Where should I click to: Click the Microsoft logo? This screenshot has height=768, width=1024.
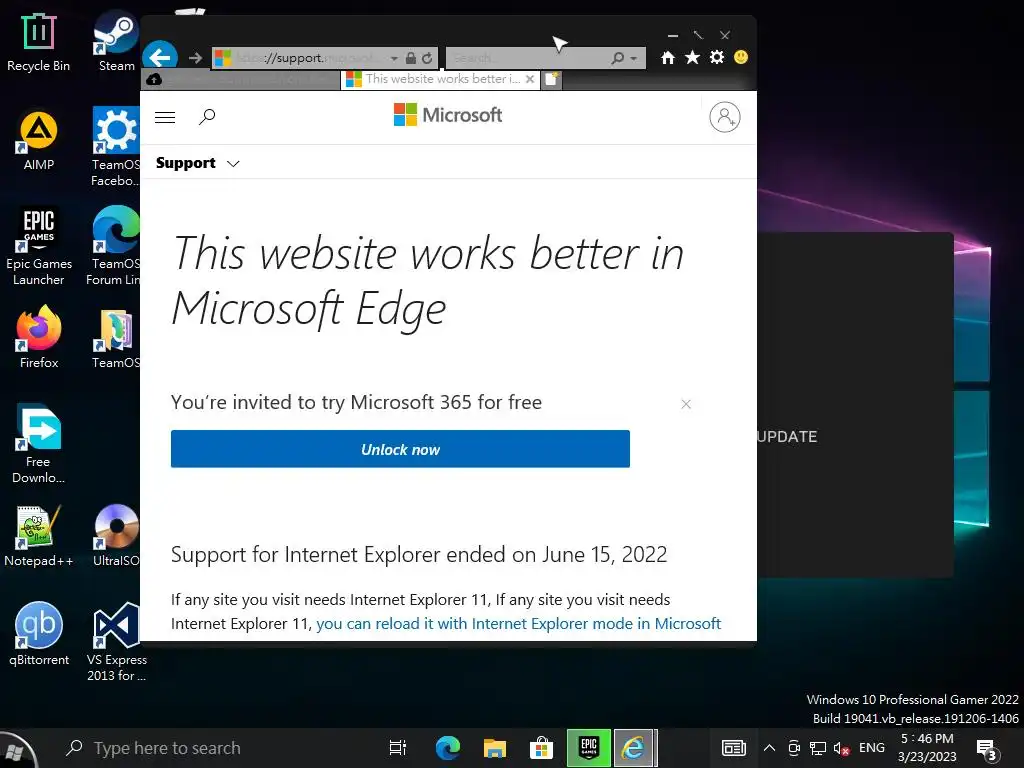pos(448,115)
